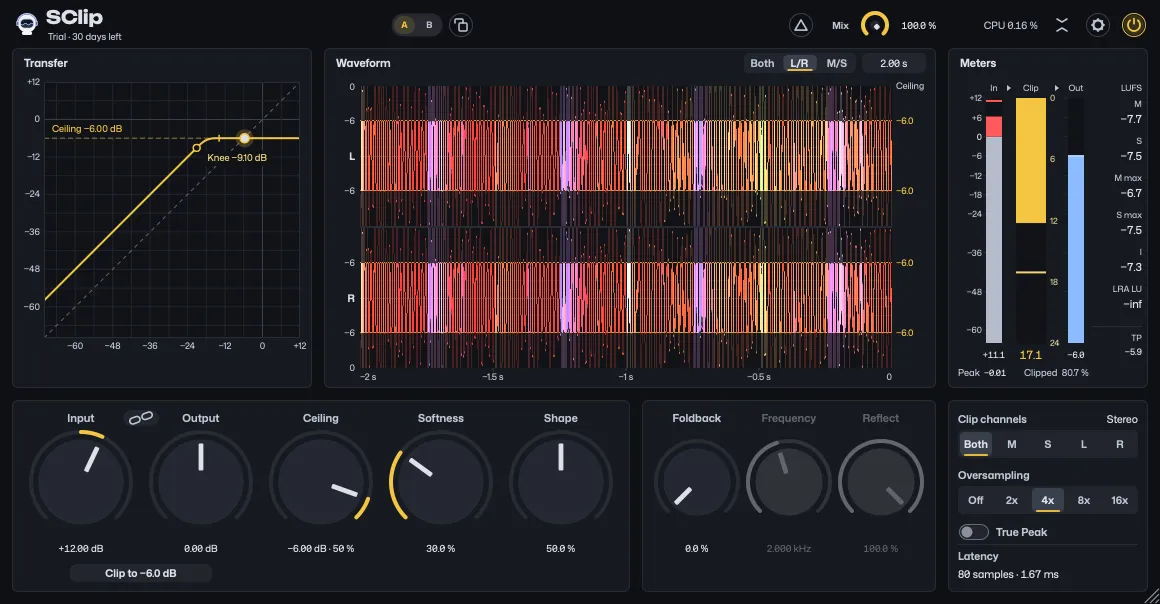Select Both in Clip channels
The width and height of the screenshot is (1160, 604).
pyautogui.click(x=976, y=444)
